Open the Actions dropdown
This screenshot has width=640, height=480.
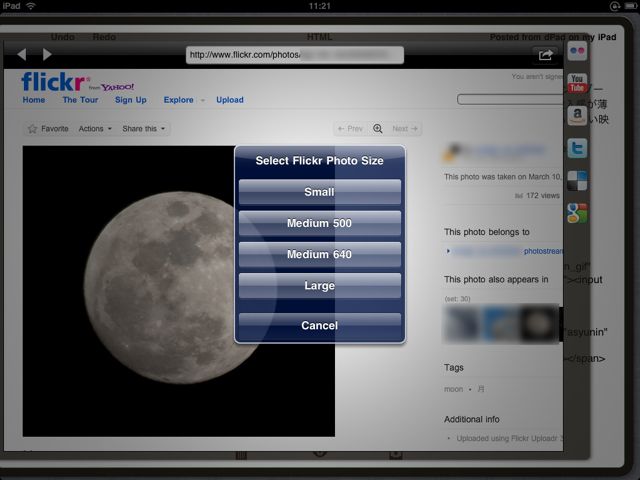click(x=95, y=129)
